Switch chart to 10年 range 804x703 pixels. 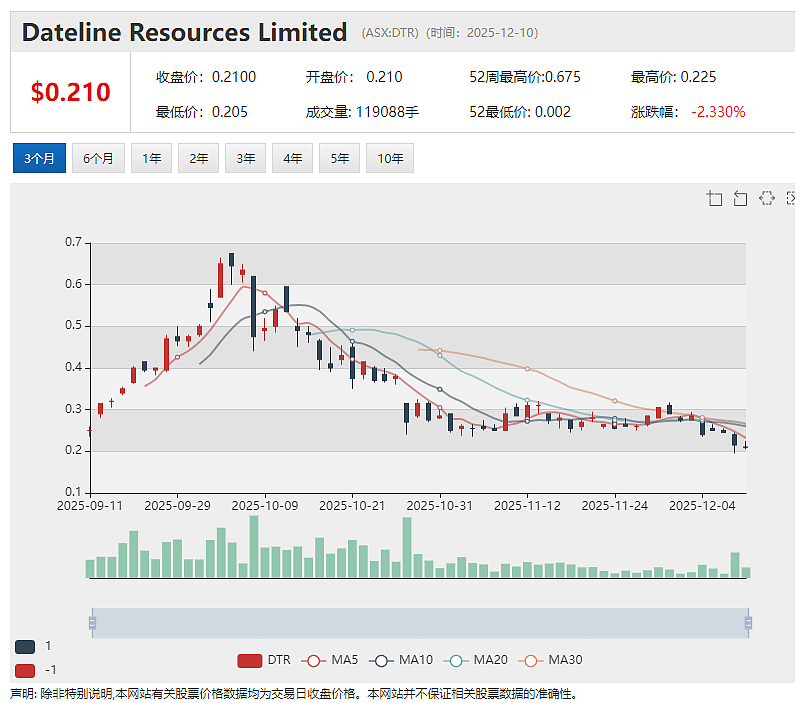390,158
